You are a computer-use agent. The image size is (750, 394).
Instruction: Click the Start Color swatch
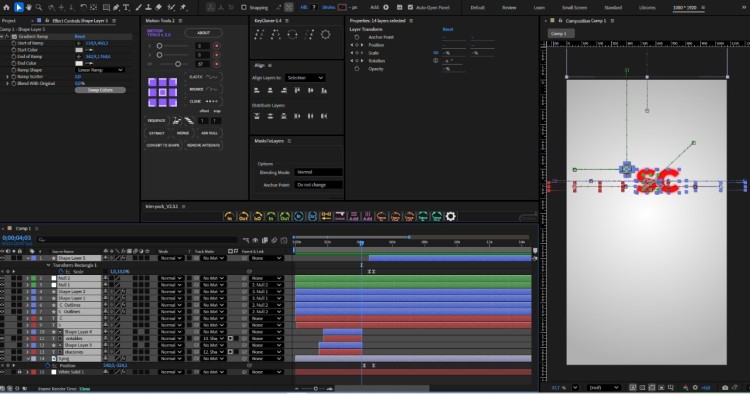(x=79, y=50)
